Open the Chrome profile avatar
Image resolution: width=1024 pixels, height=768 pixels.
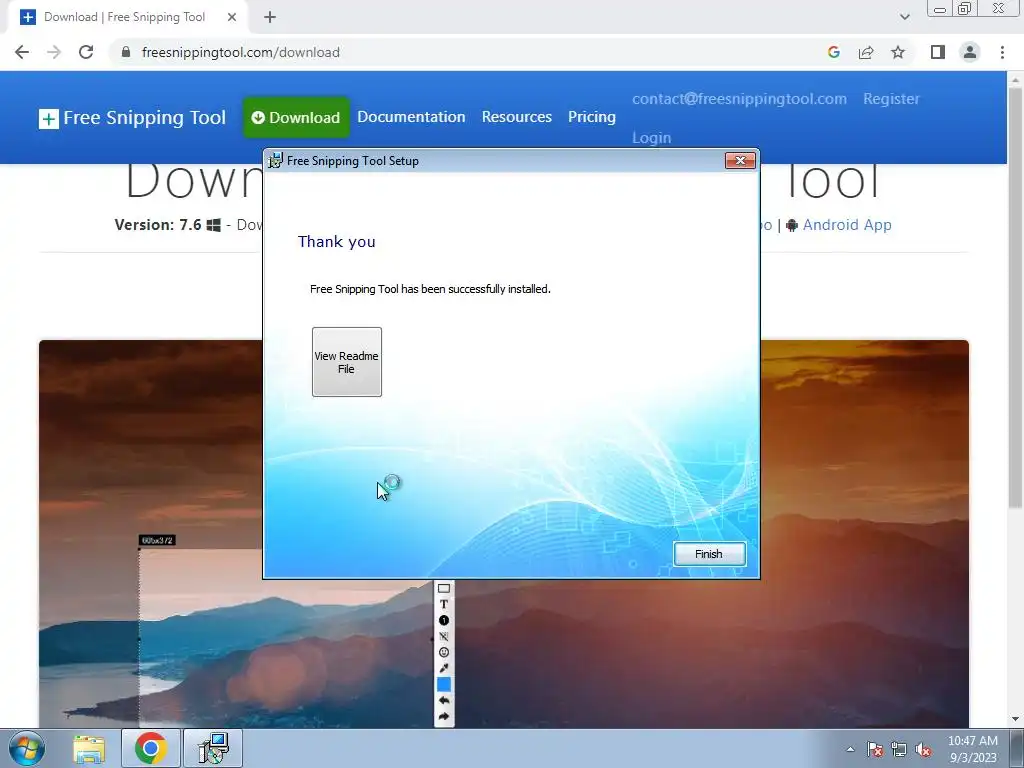970,52
